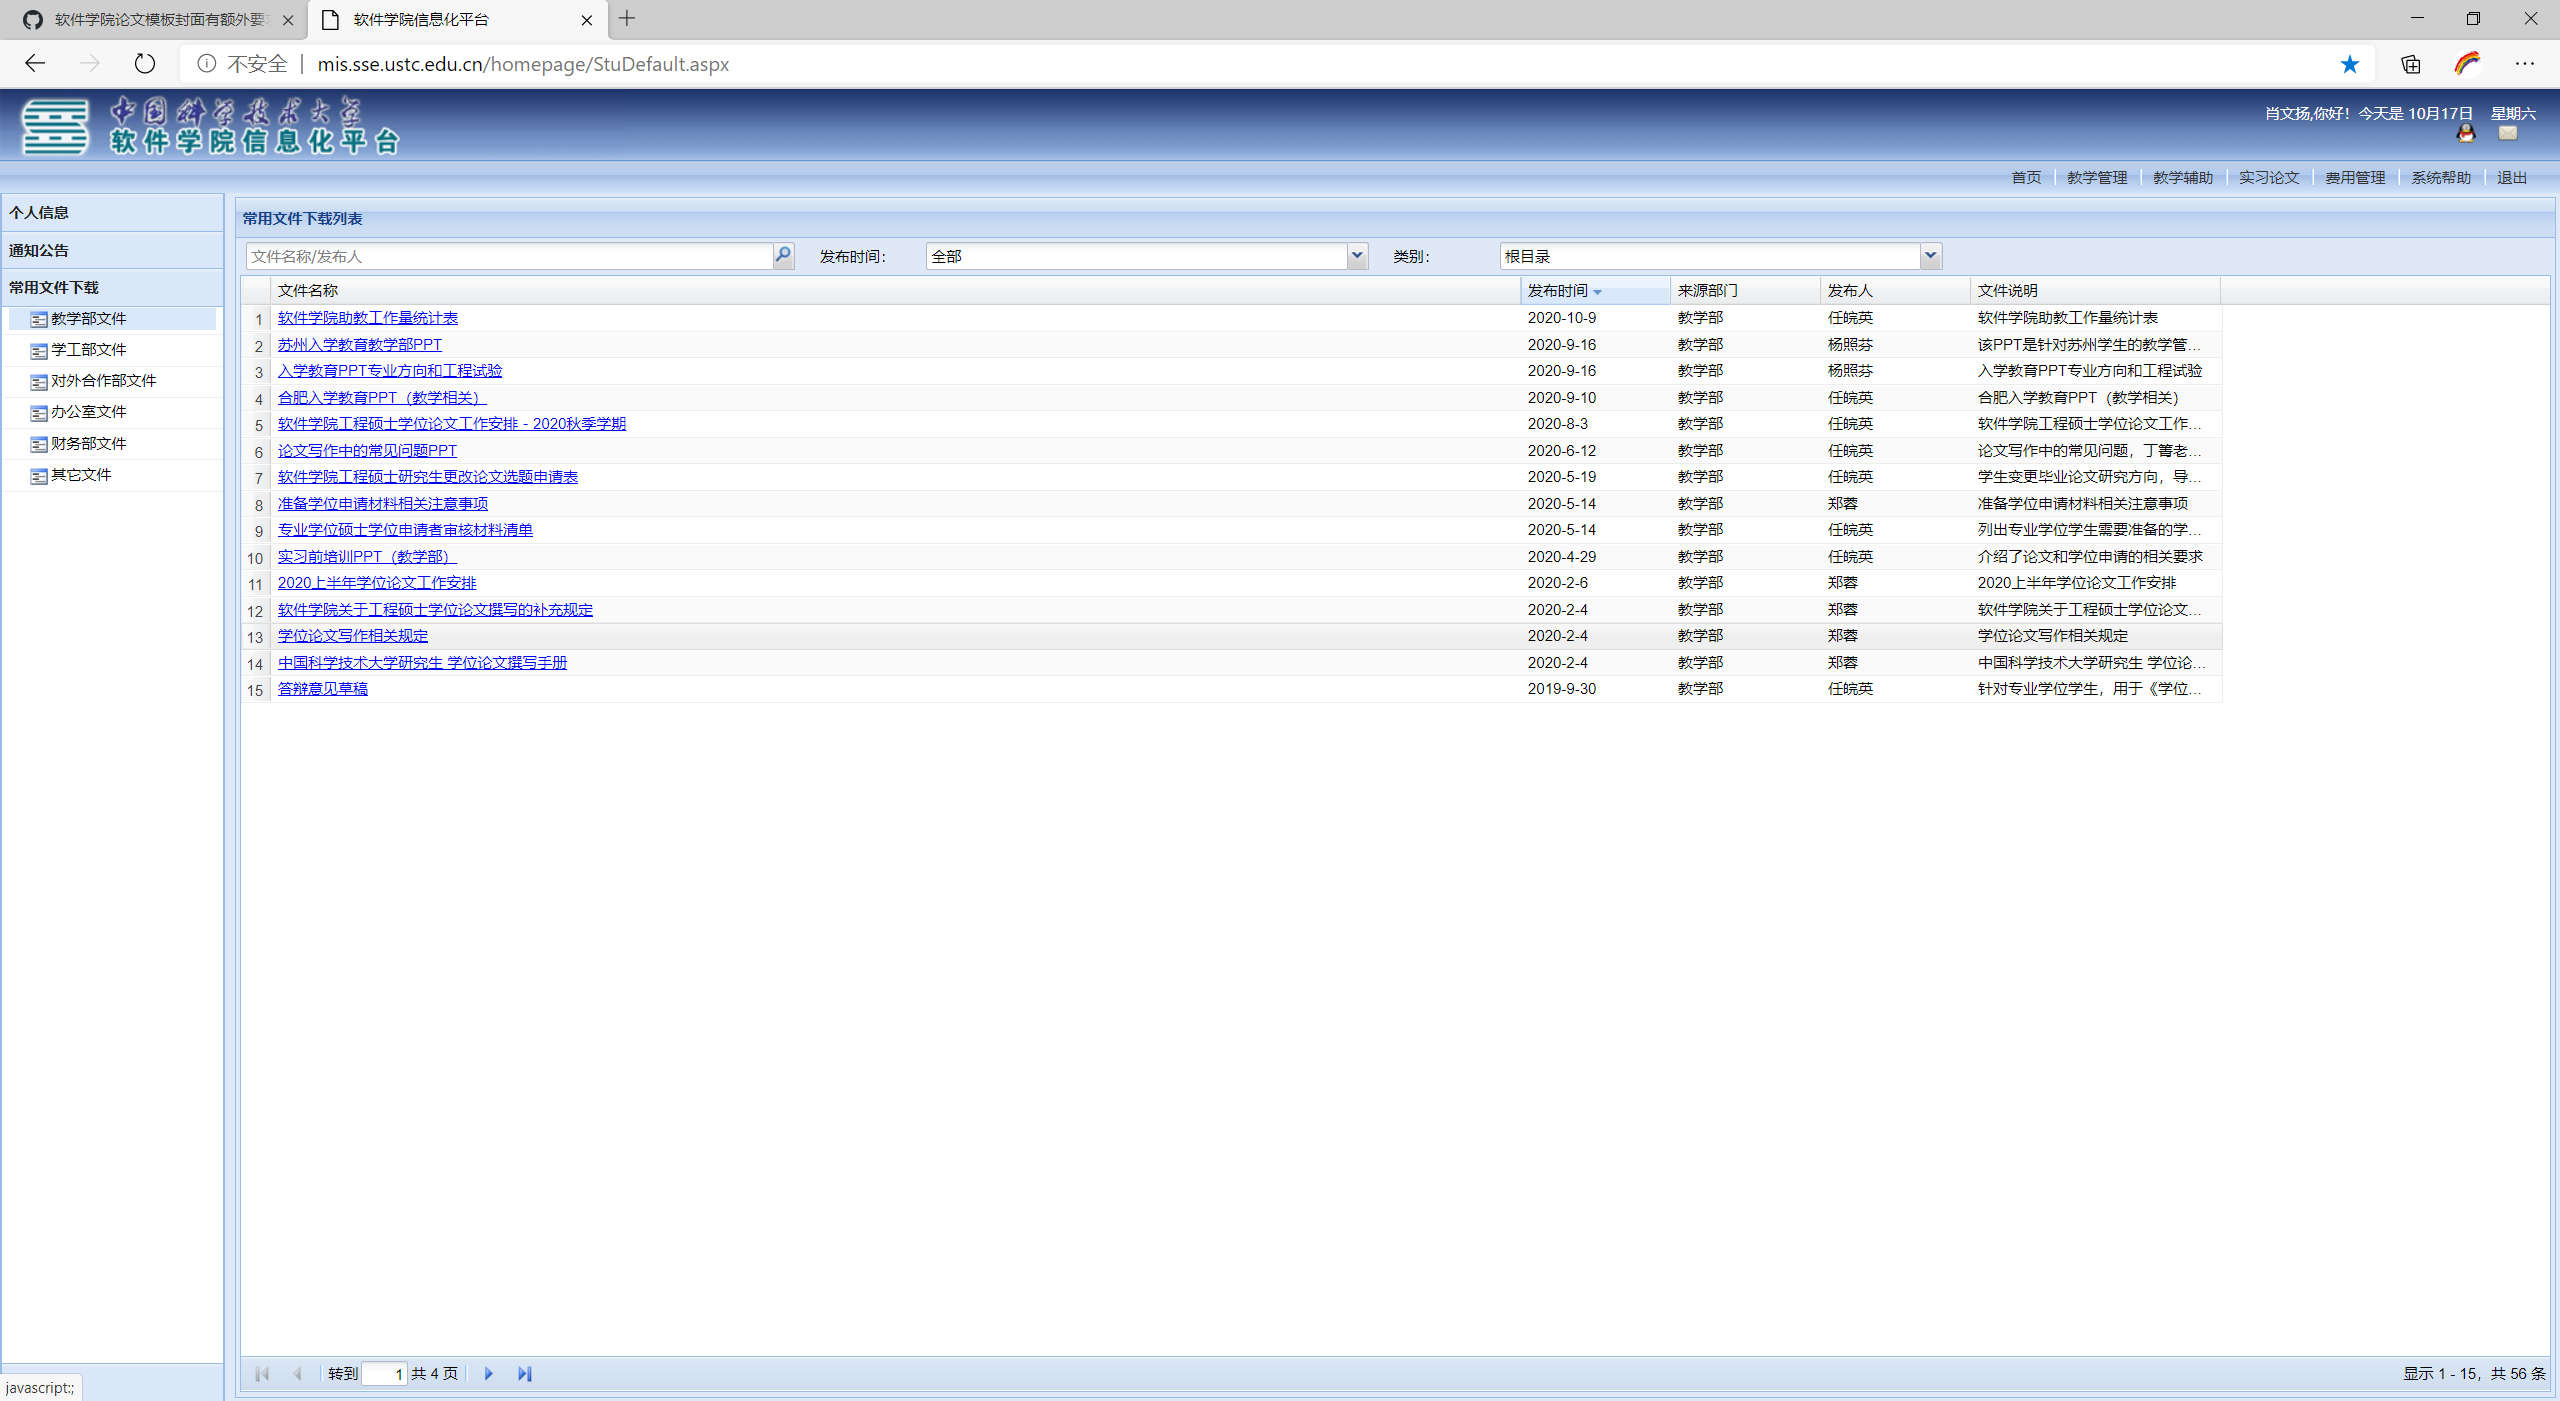This screenshot has width=2560, height=1401.
Task: Select 财务部文件 in sidebar tree
Action: (x=88, y=443)
